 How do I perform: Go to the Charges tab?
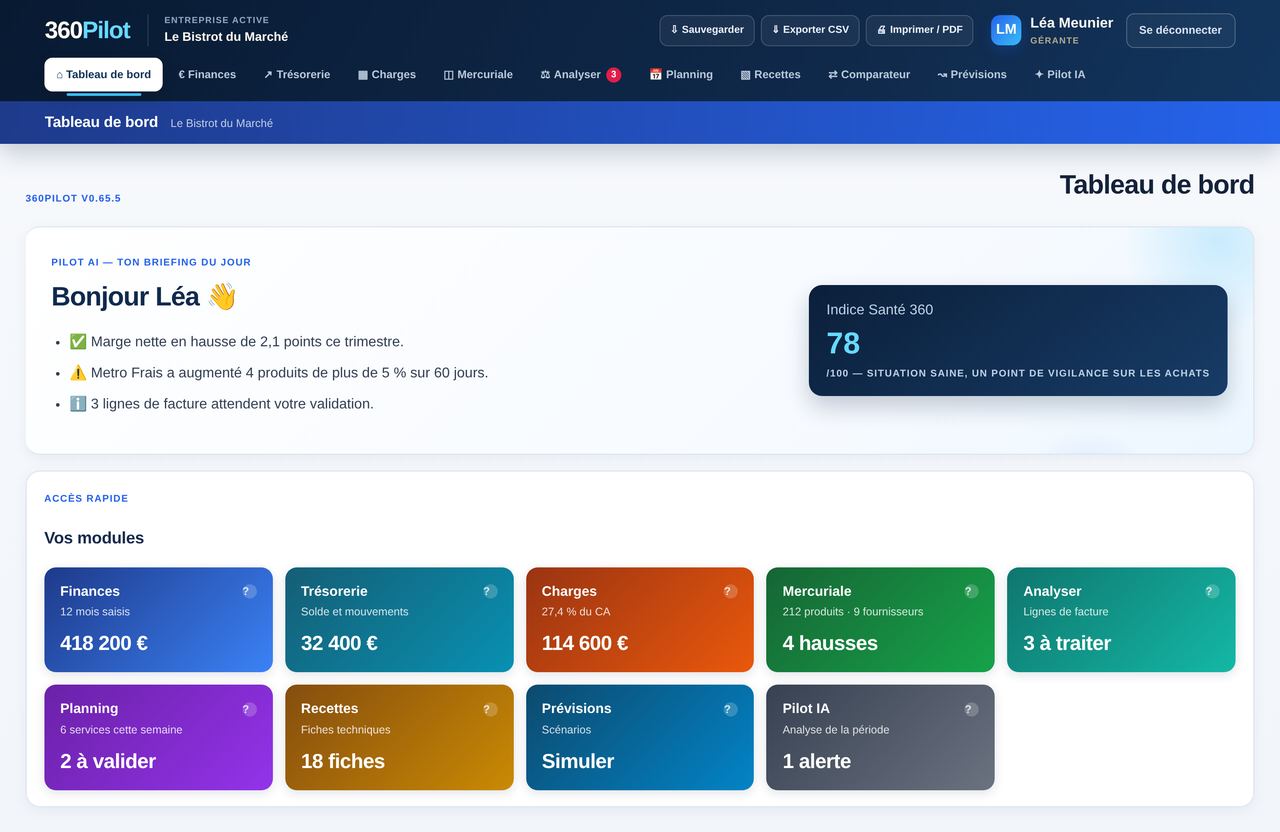coord(387,74)
